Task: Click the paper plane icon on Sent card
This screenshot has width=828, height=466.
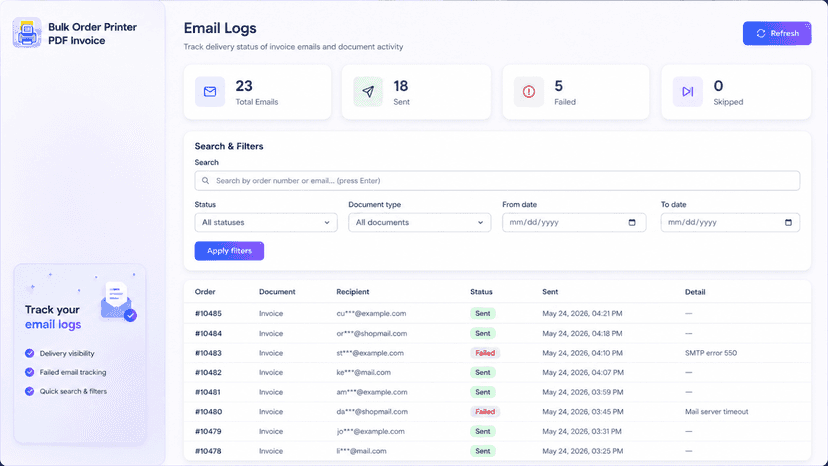Action: [368, 91]
